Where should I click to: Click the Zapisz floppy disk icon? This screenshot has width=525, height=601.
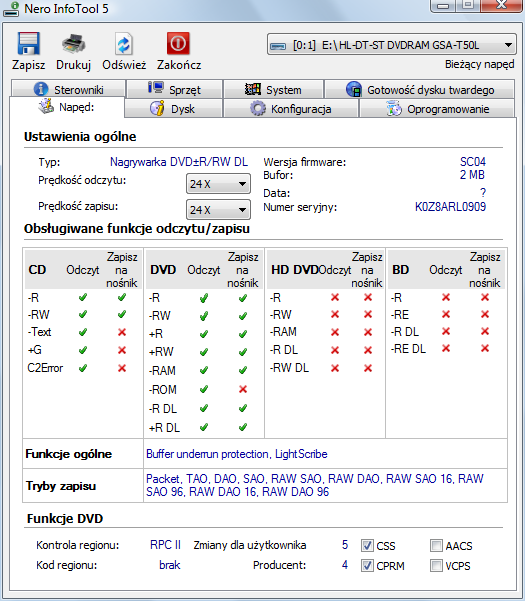click(28, 43)
